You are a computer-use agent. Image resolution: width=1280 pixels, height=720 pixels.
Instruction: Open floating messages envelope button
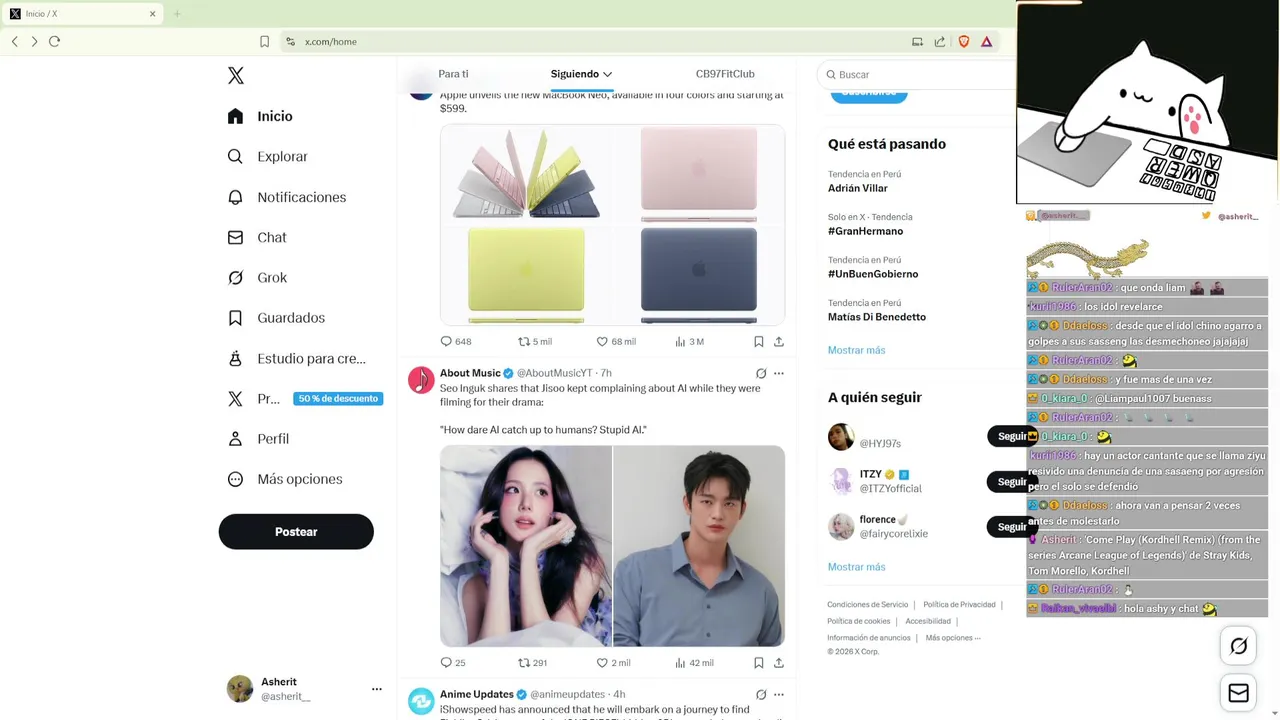1239,693
